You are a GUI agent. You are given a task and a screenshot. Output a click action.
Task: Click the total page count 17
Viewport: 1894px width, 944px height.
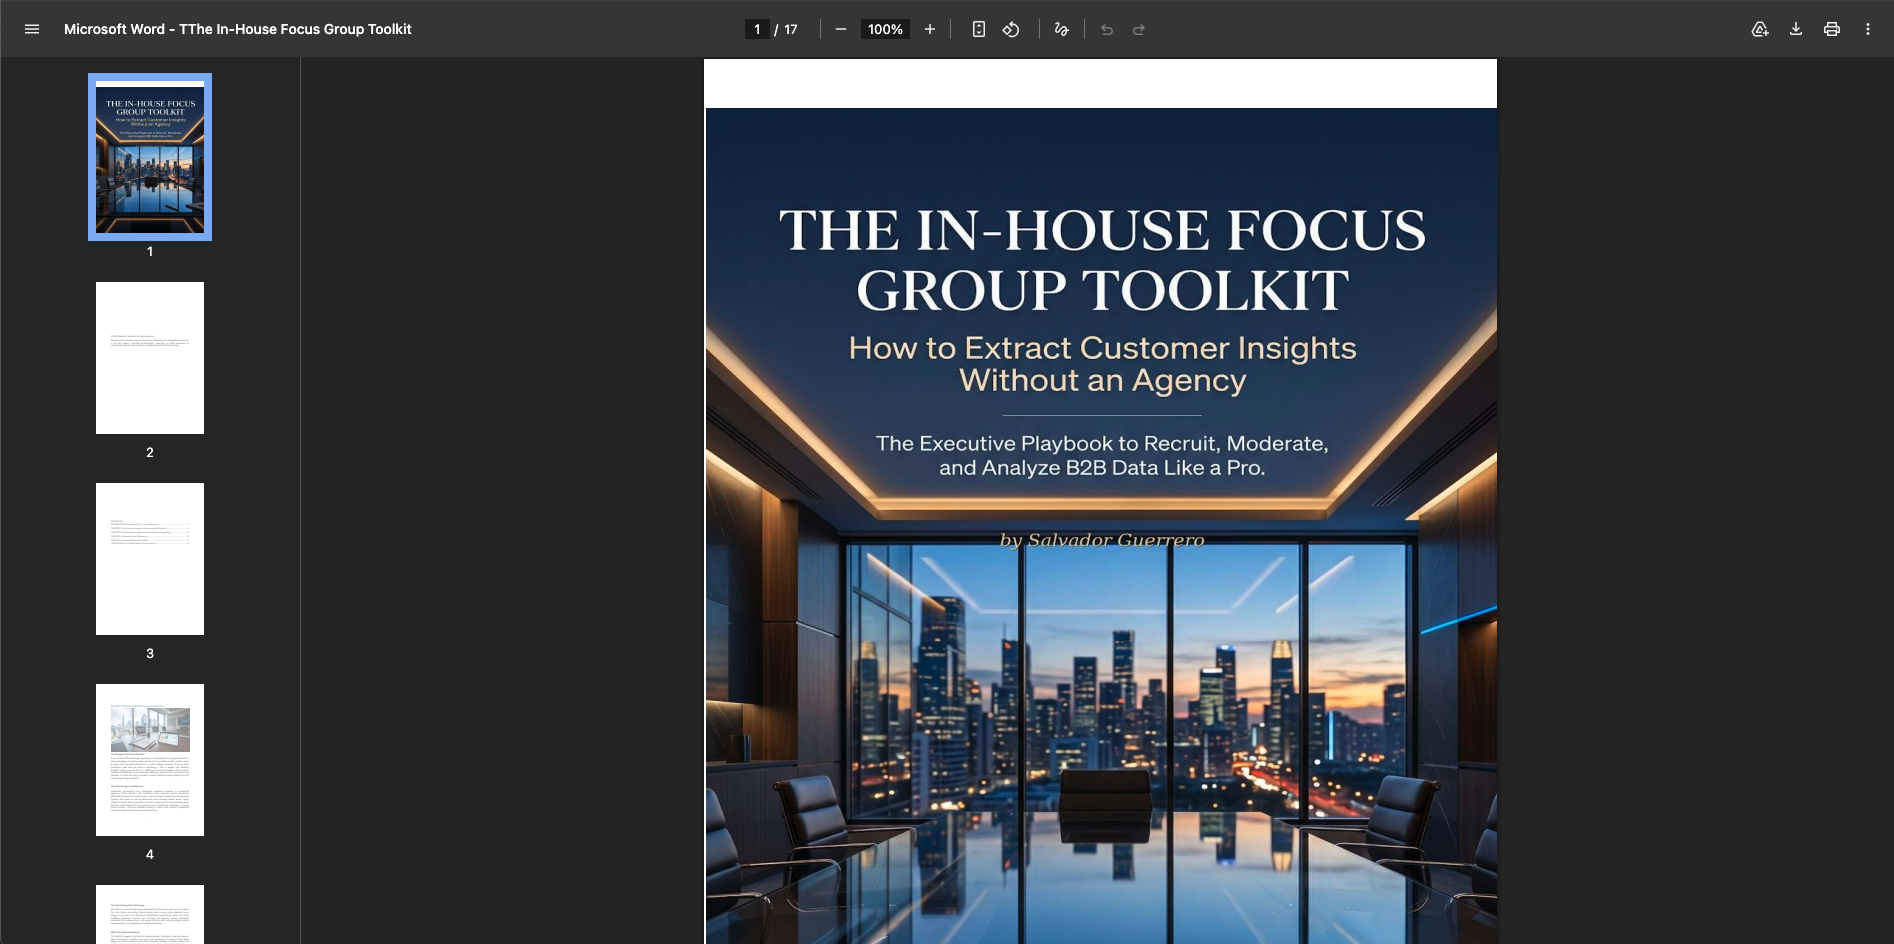point(791,29)
